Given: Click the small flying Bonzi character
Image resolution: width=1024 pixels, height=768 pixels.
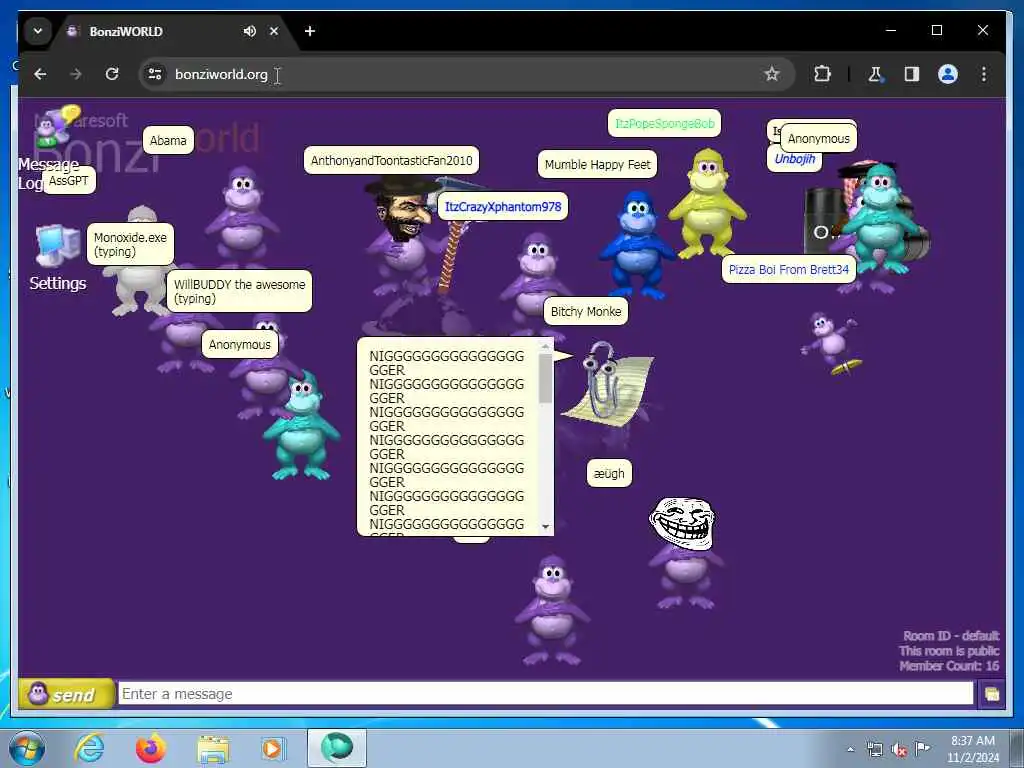Looking at the screenshot, I should (x=831, y=342).
